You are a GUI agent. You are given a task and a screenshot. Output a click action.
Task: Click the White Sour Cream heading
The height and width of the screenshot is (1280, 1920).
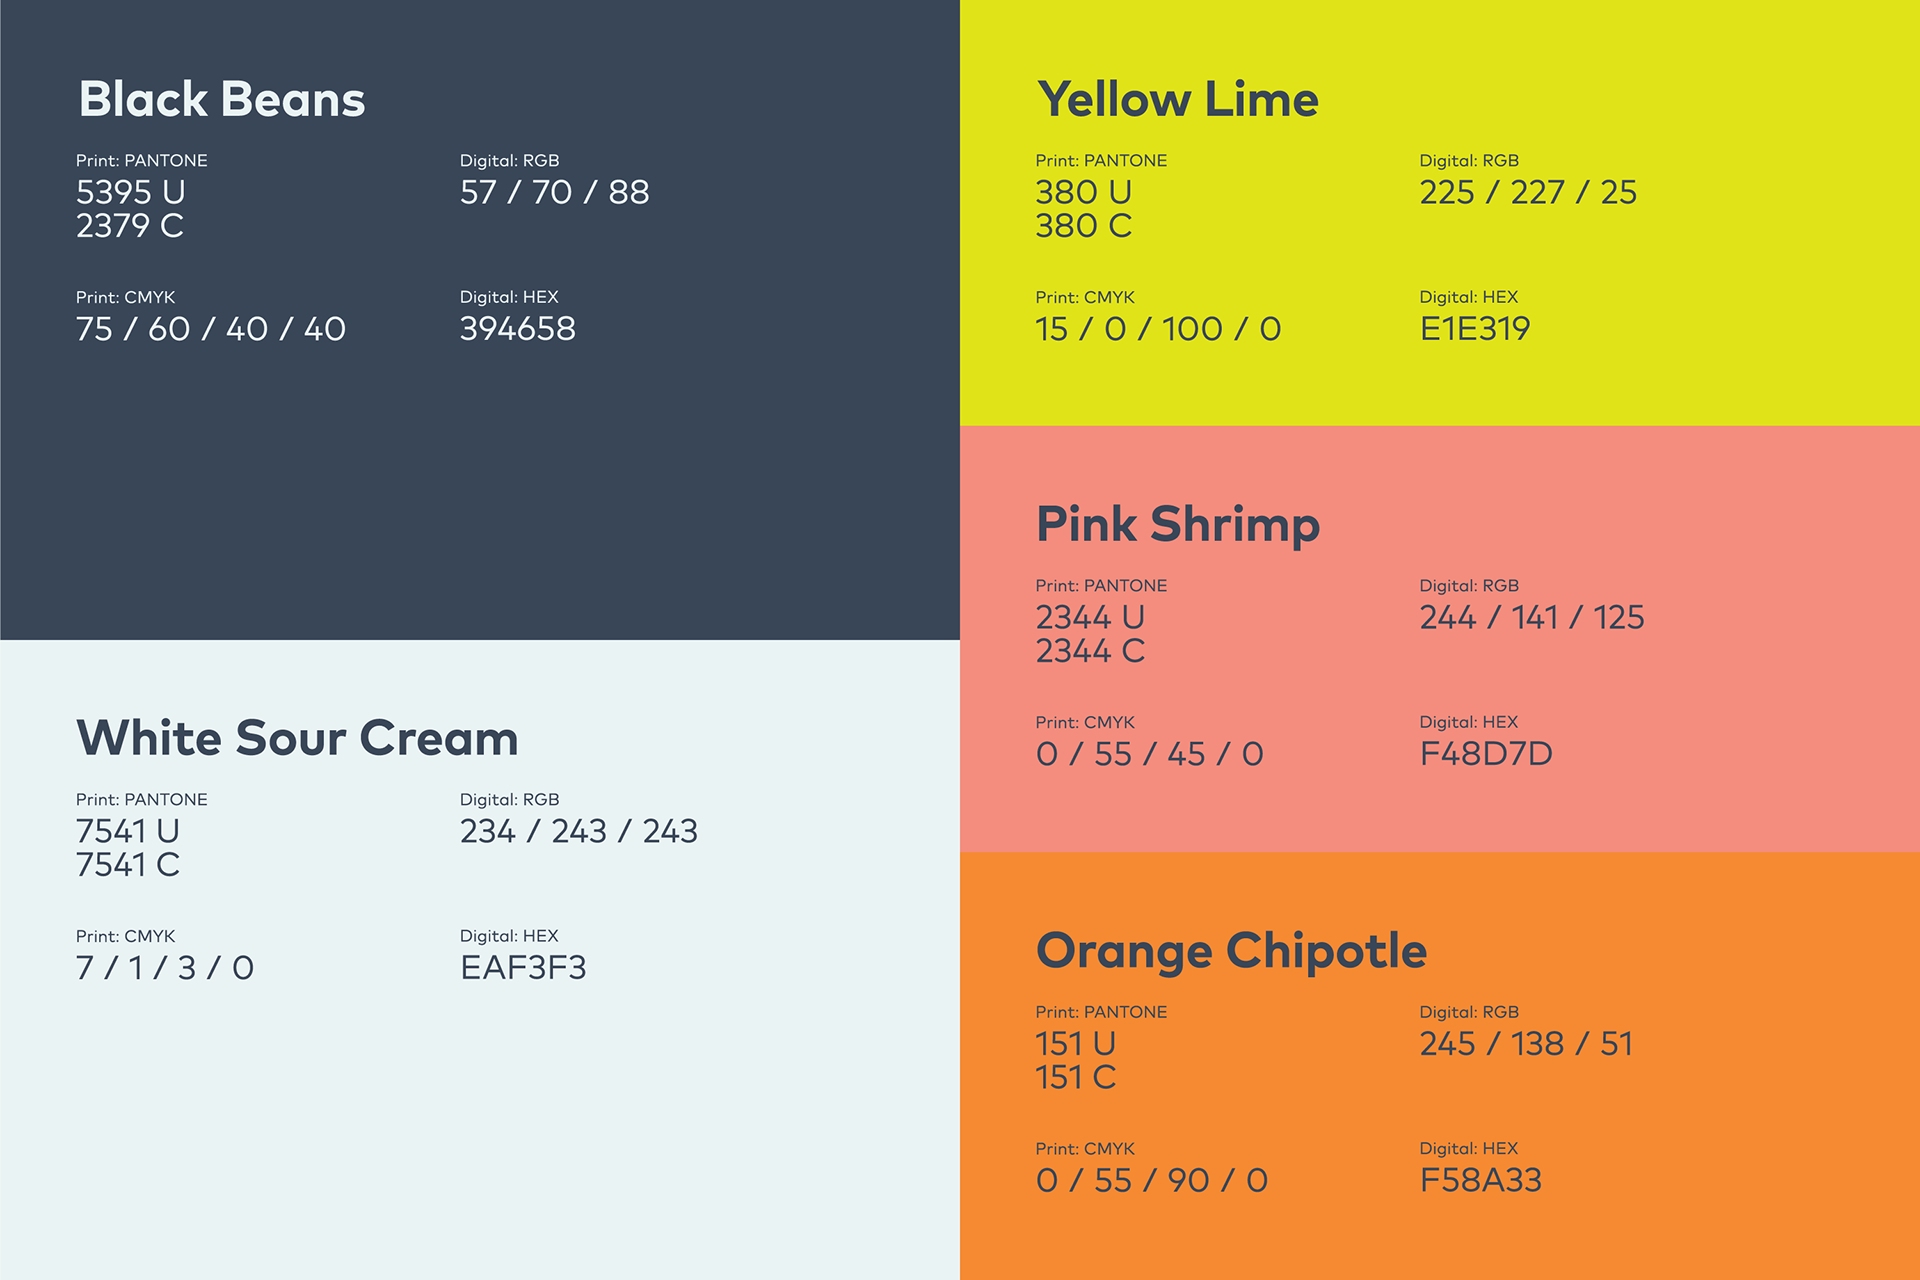pyautogui.click(x=297, y=738)
